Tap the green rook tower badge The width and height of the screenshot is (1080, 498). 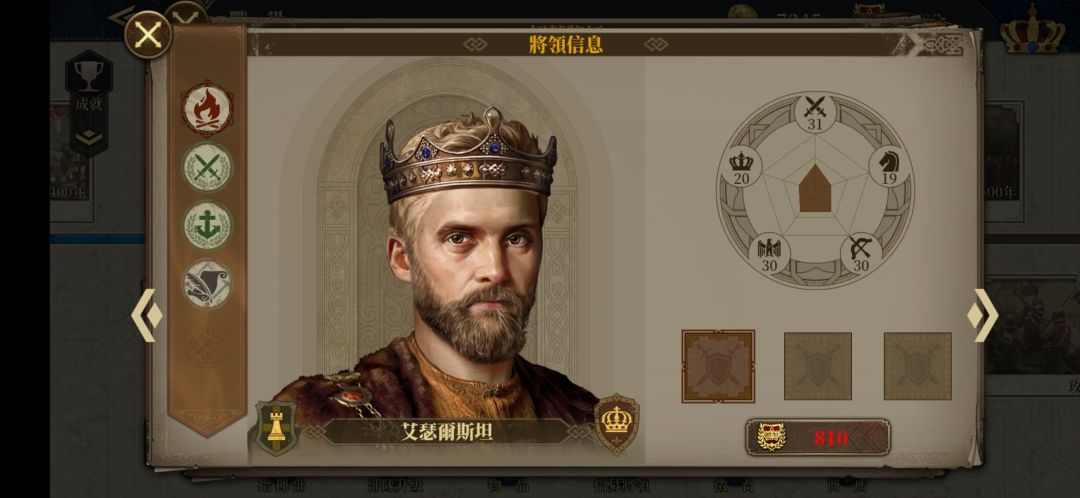[276, 428]
